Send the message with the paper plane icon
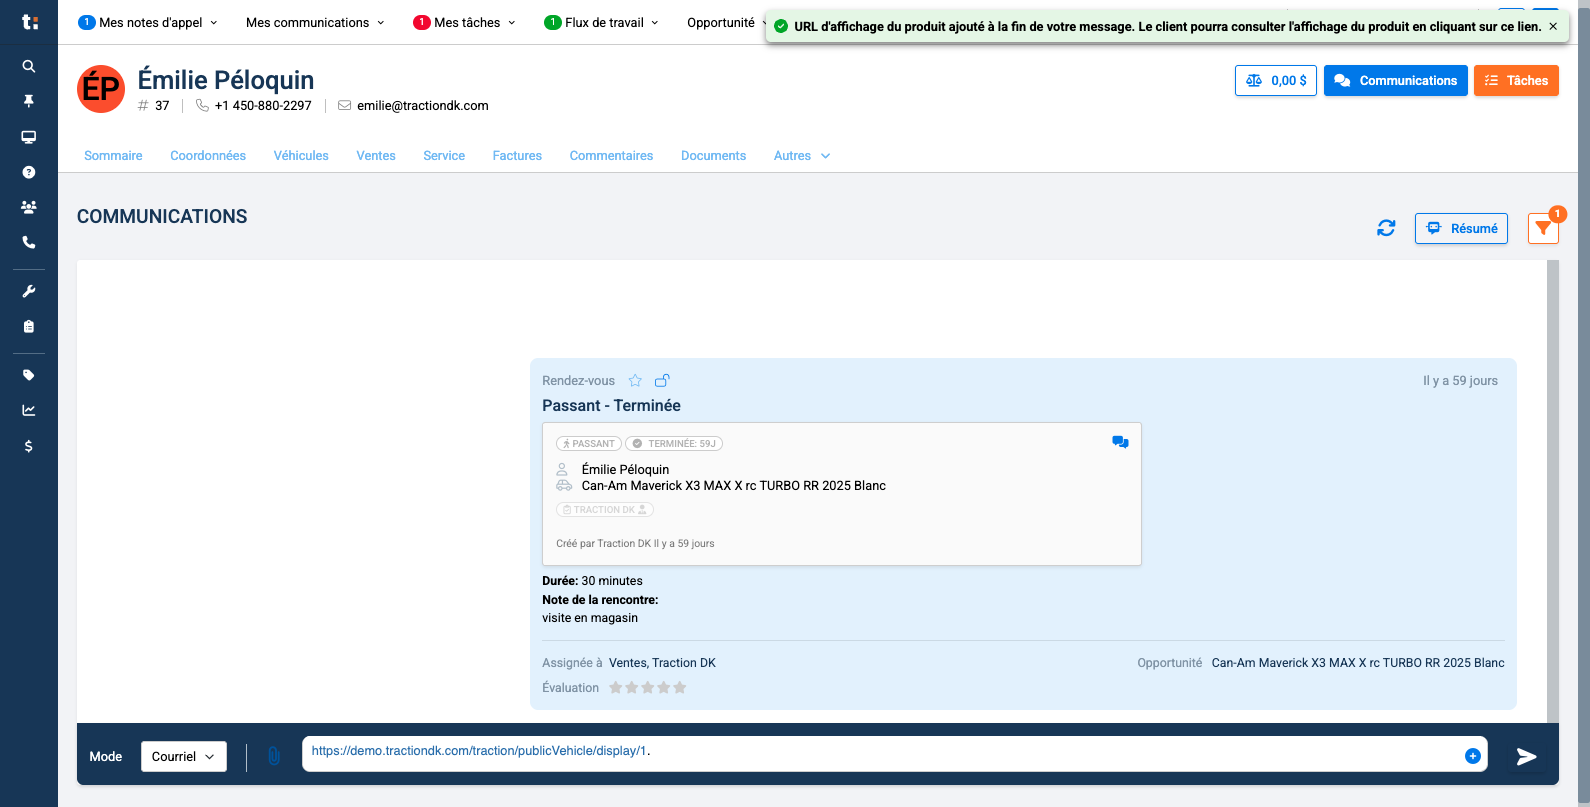The image size is (1590, 807). tap(1526, 757)
